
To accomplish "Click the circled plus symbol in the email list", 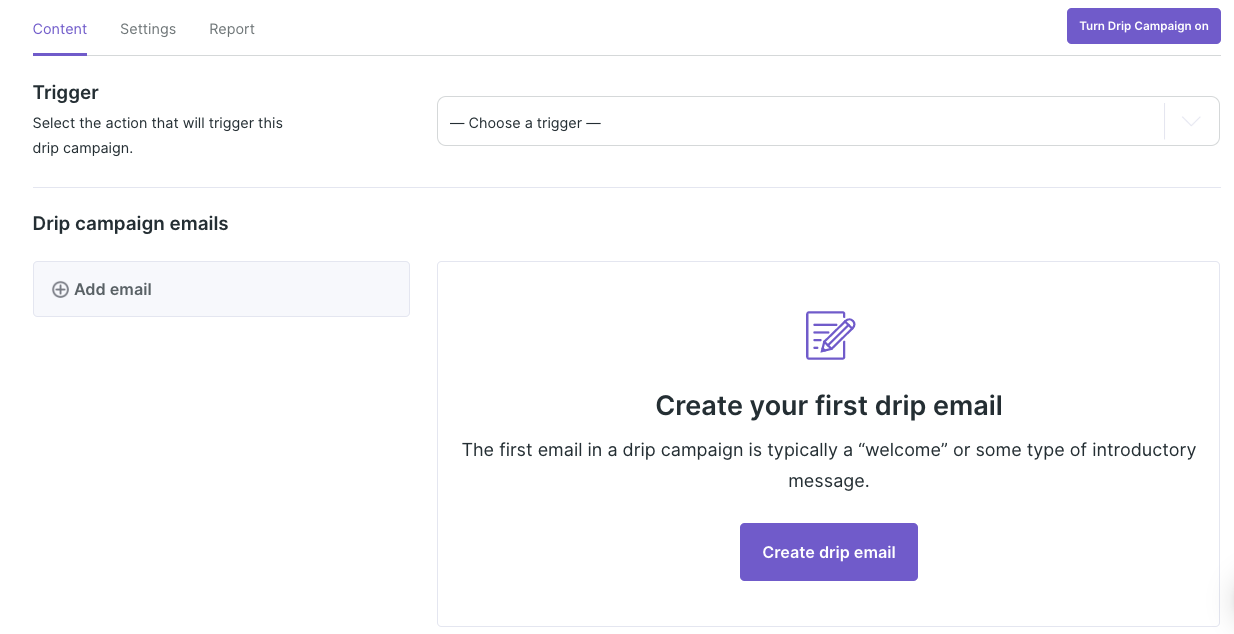I will coord(61,289).
